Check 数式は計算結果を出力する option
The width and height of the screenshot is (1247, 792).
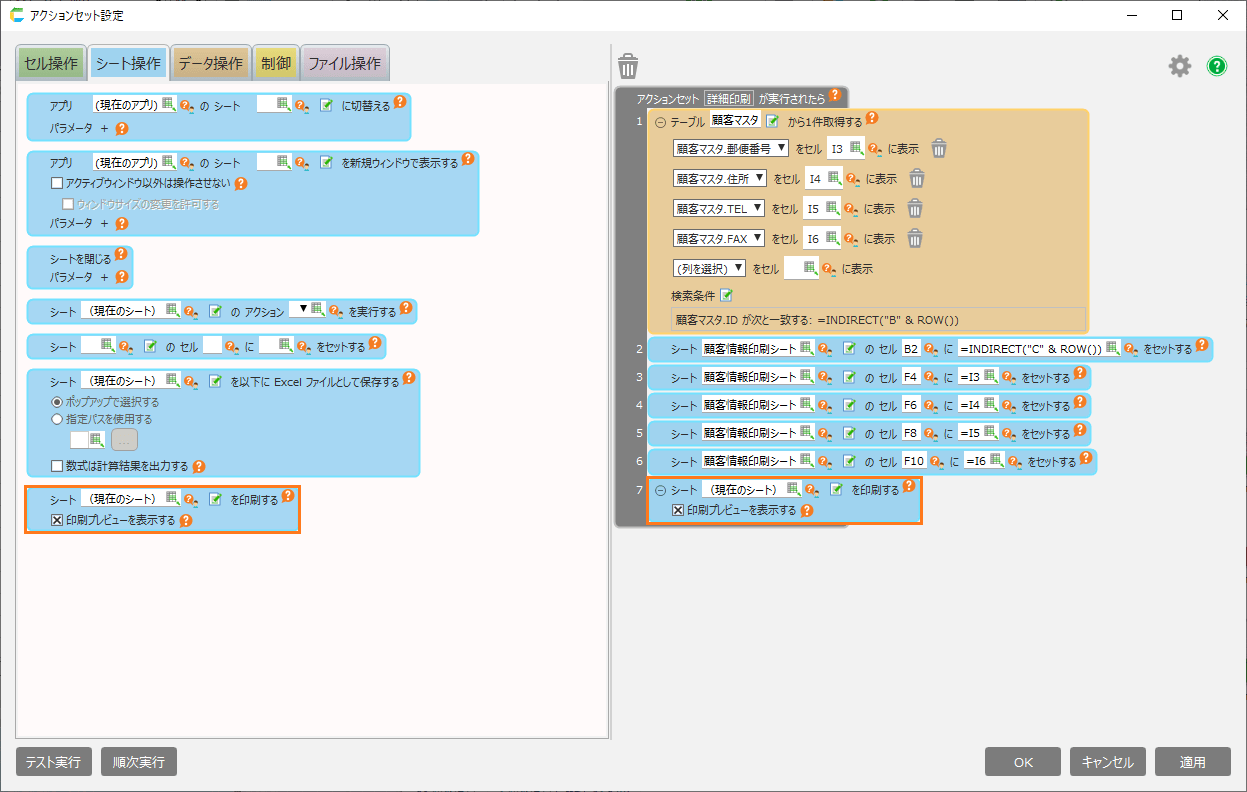click(x=57, y=466)
